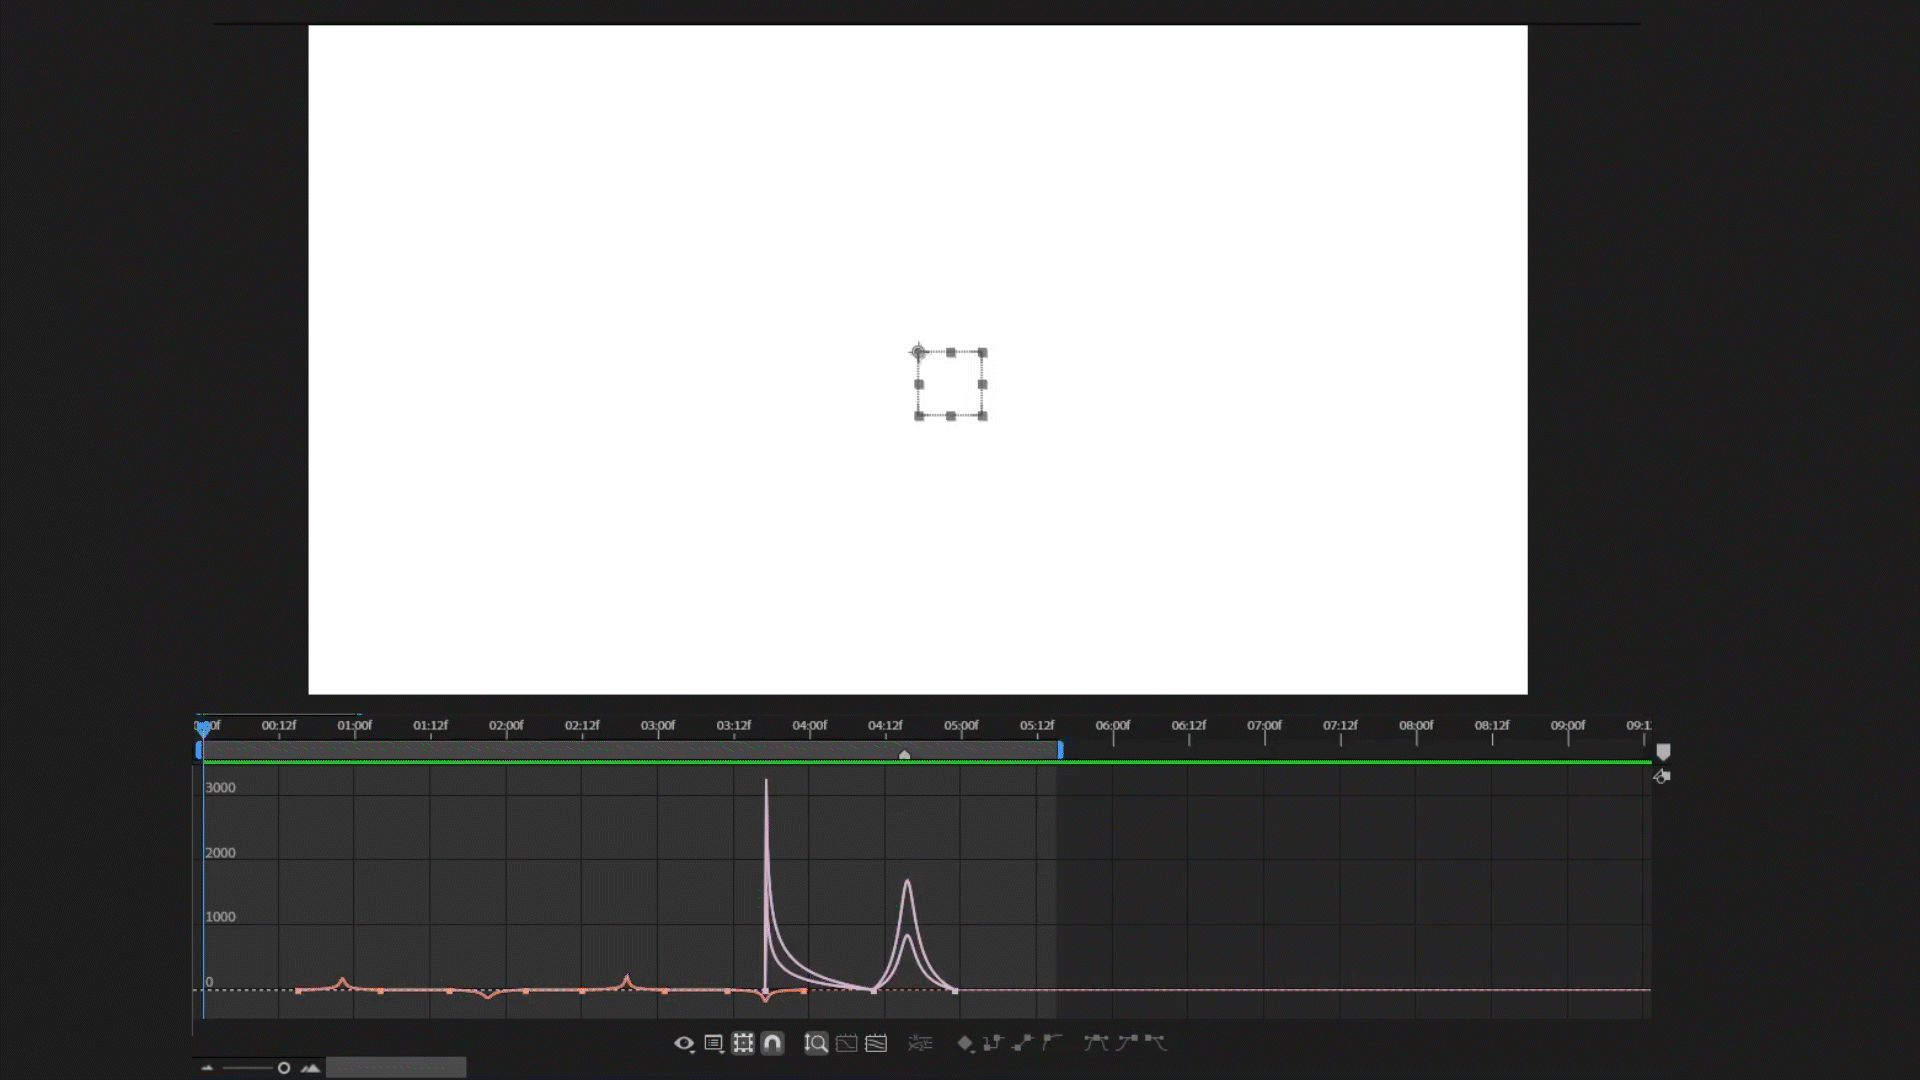Click the bottom-right layer transform handle
The image size is (1920, 1080).
[x=983, y=416]
